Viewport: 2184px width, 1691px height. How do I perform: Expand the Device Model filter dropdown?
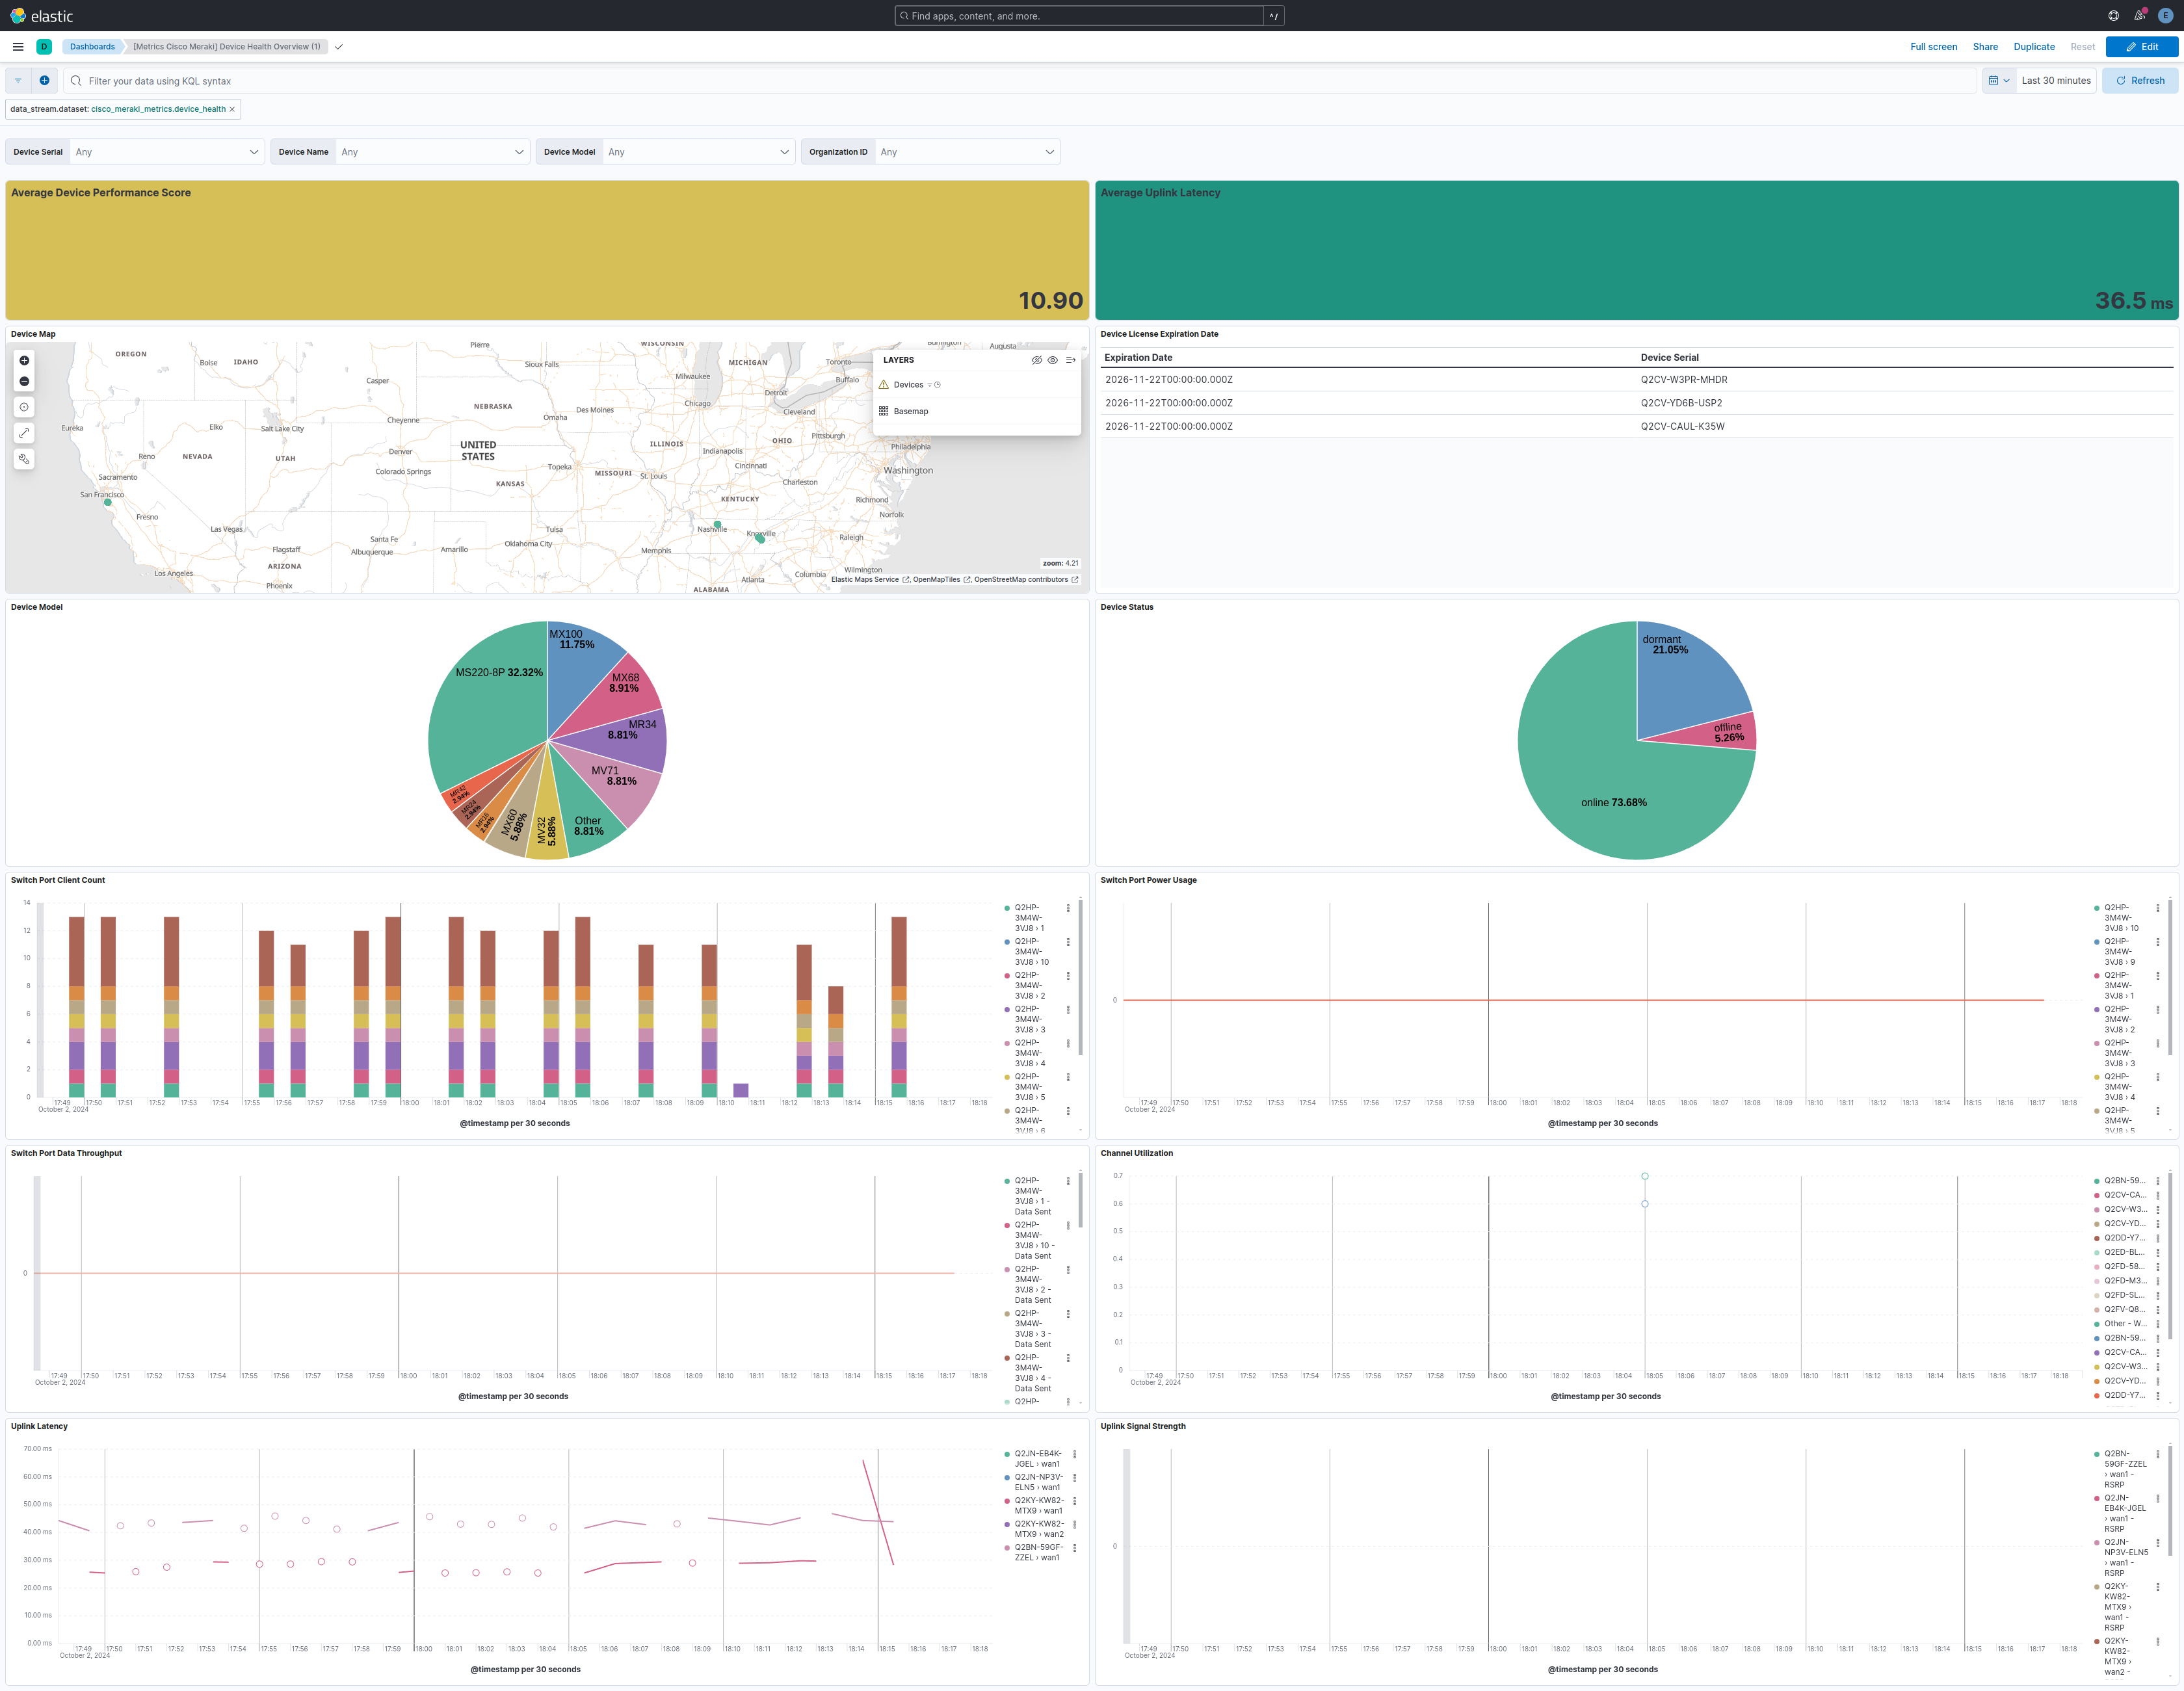(697, 152)
